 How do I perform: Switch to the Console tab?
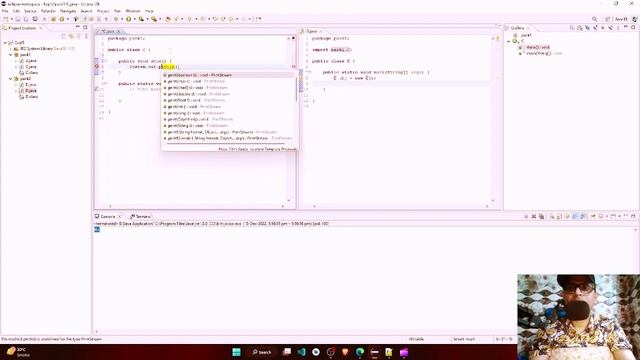108,216
